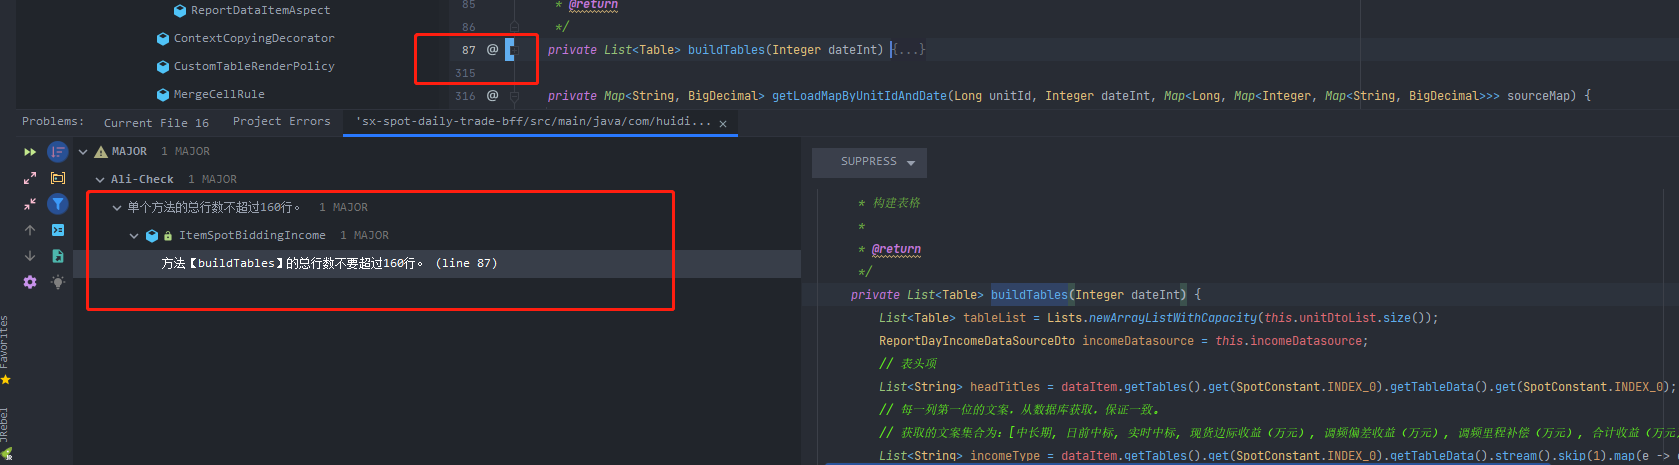Toggle the blue filter funnel icon
1679x465 pixels.
point(57,204)
